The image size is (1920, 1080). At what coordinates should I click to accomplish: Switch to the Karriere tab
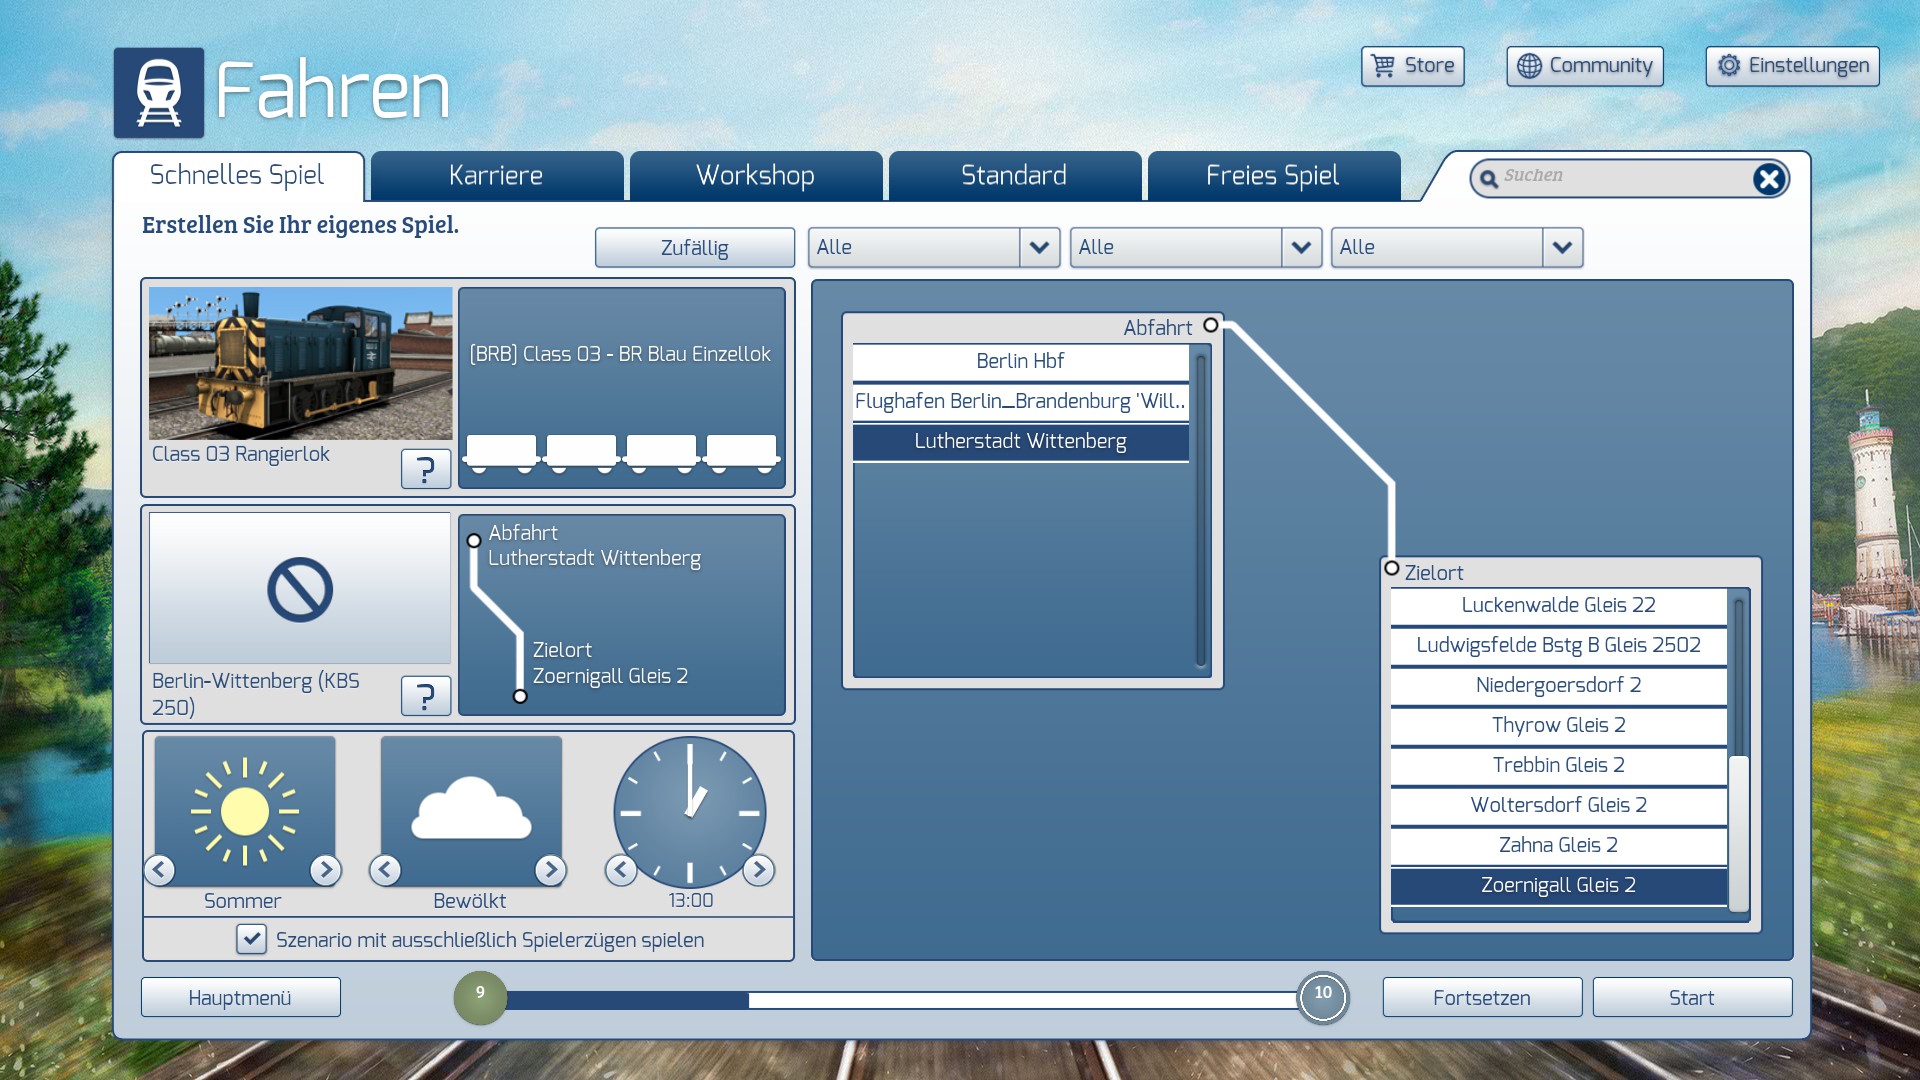tap(496, 176)
